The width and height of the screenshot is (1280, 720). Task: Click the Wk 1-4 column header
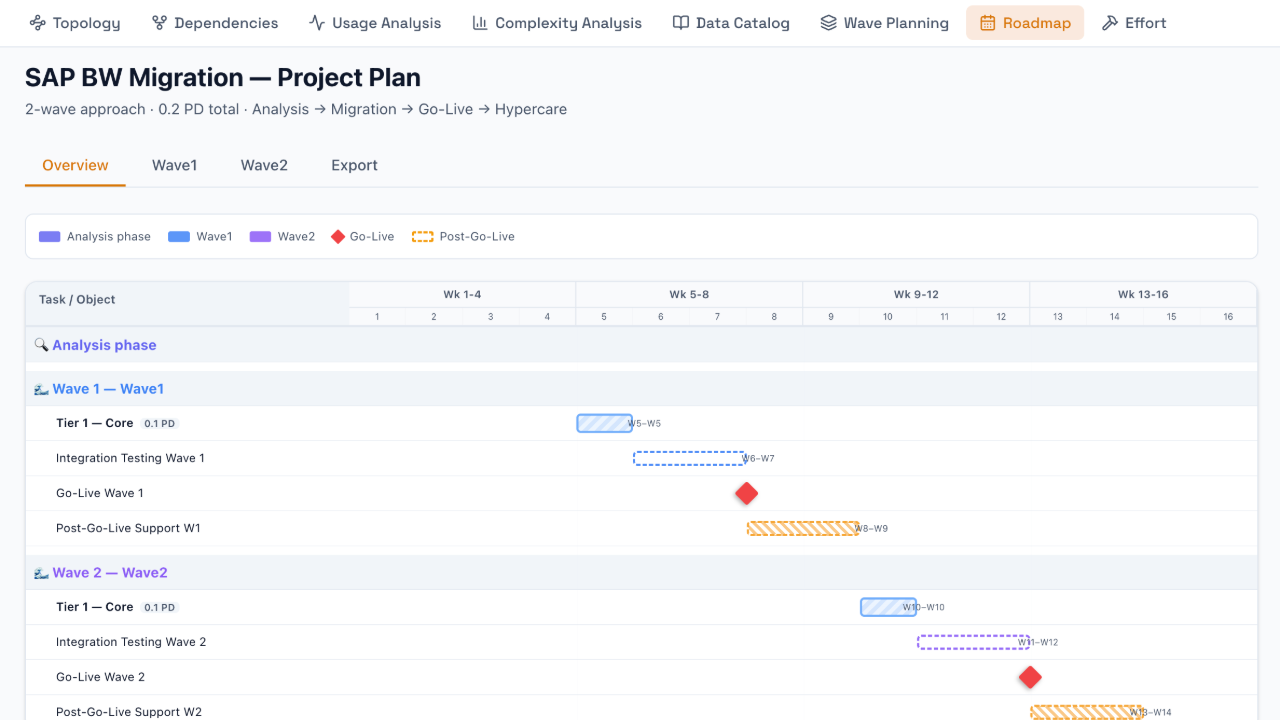[462, 295]
